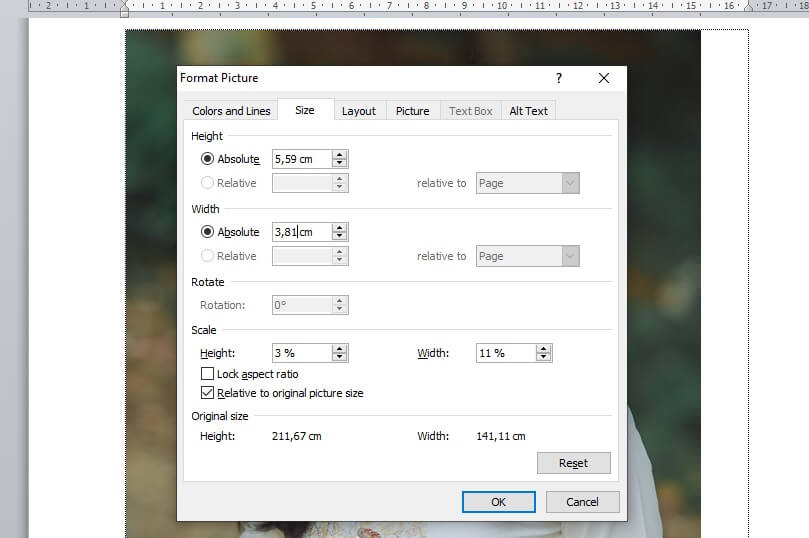
Task: Click the relative width input field
Action: [302, 256]
